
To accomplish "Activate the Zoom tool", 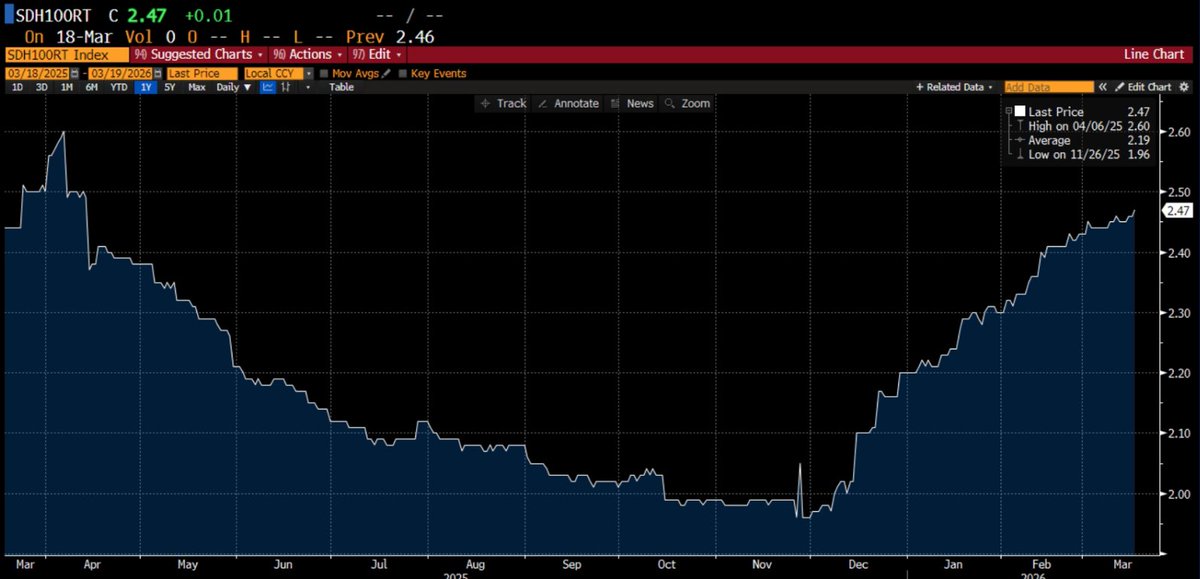I will (x=687, y=104).
